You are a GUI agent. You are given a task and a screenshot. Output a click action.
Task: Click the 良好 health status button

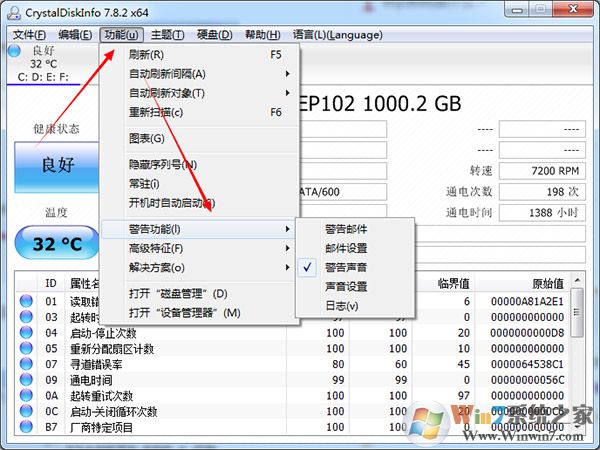57,167
